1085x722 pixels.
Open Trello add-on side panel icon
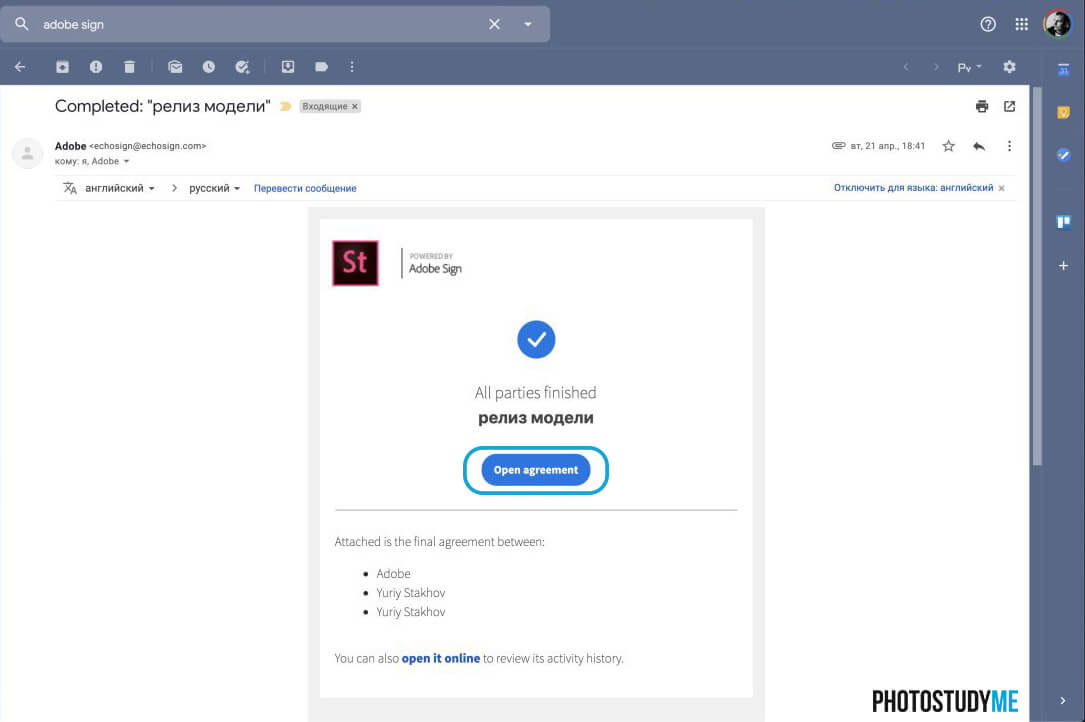[1064, 222]
